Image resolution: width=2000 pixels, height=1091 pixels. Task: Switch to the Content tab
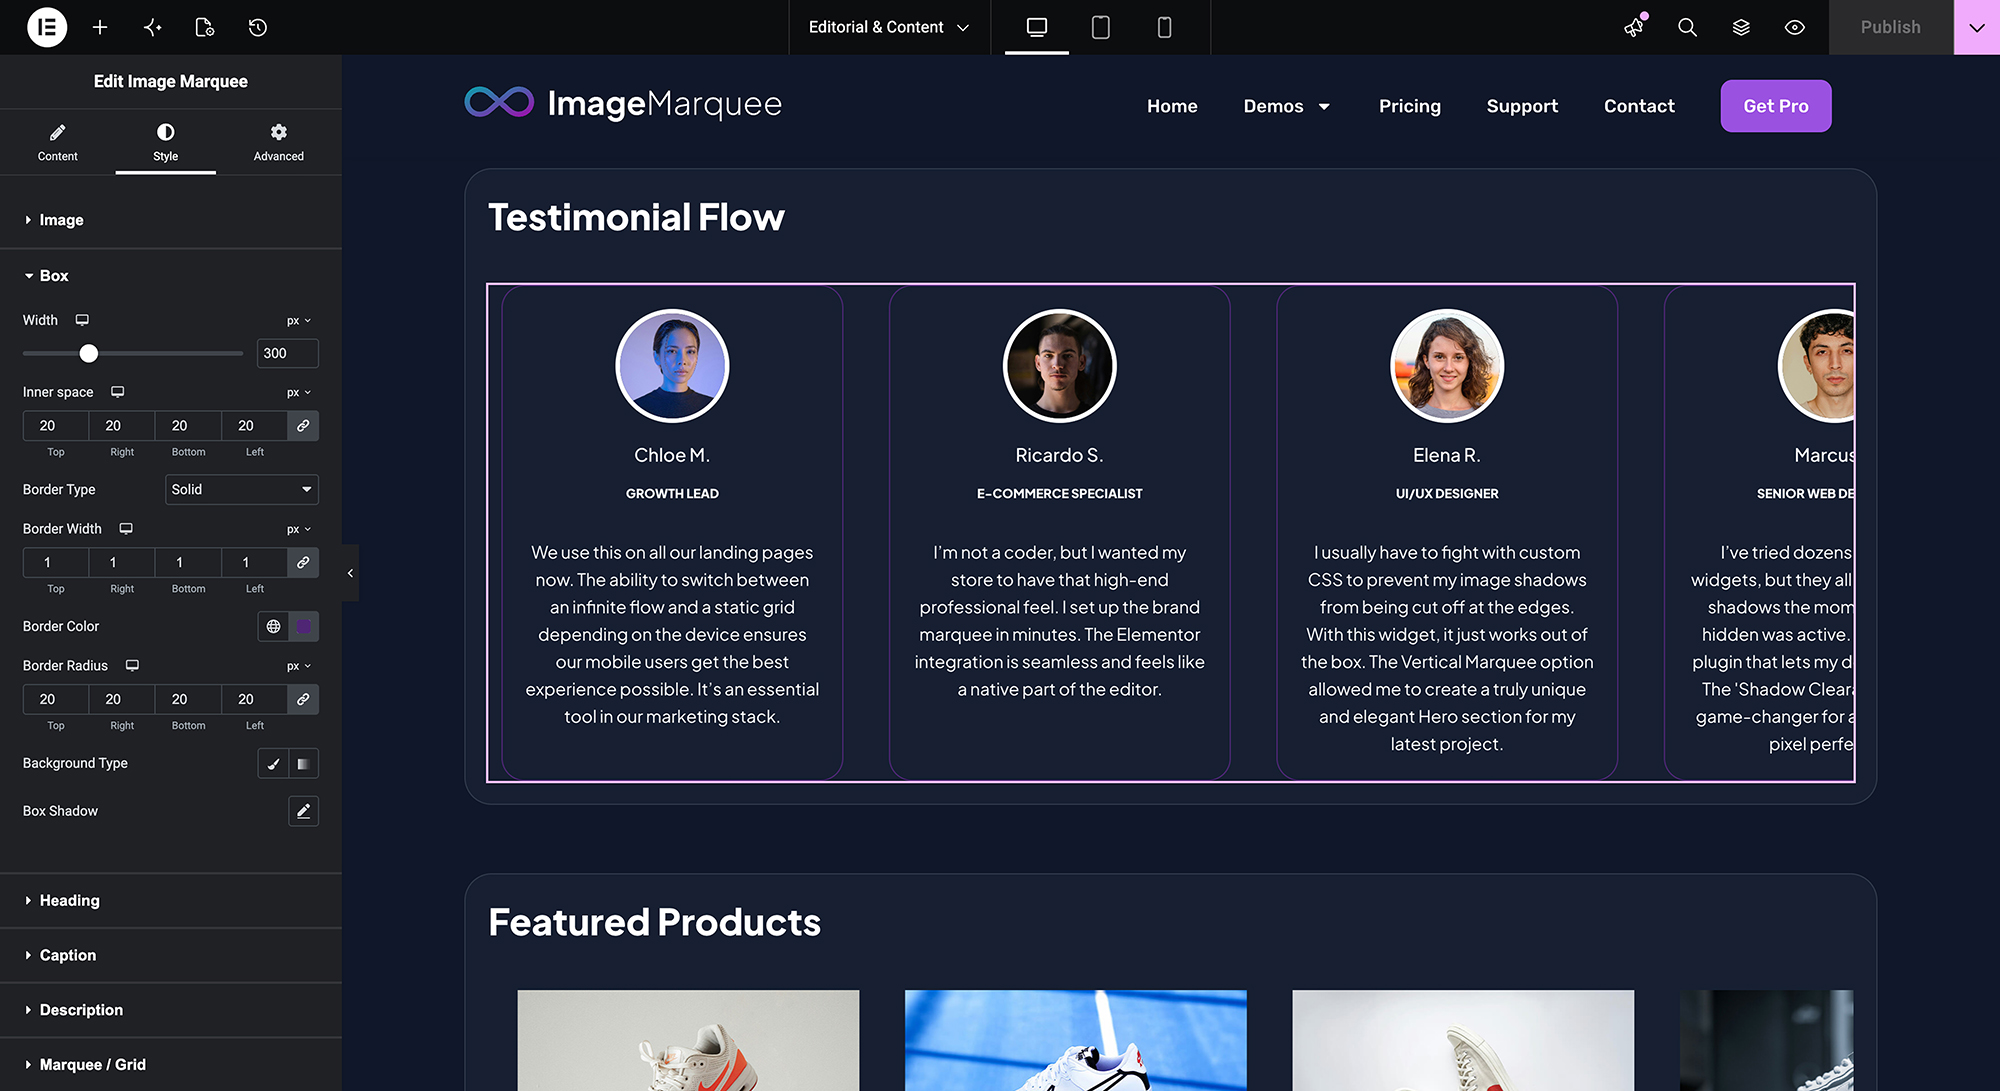[58, 142]
